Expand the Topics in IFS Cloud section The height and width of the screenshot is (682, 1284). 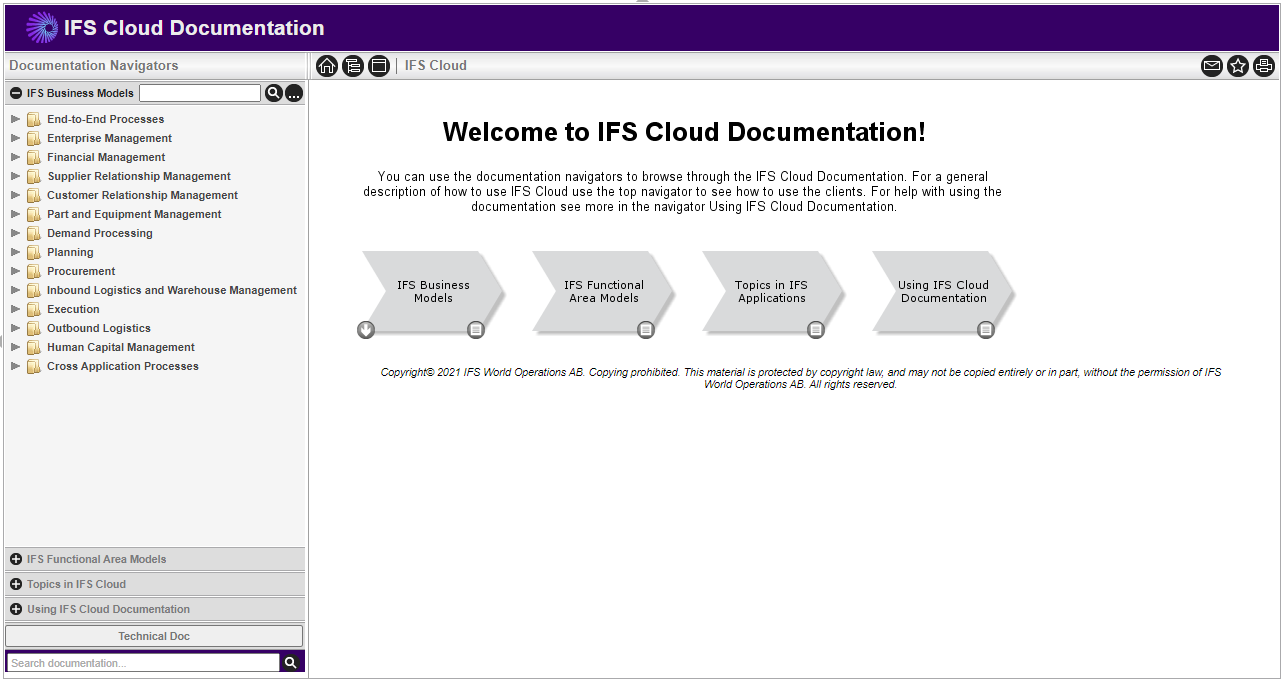click(16, 584)
